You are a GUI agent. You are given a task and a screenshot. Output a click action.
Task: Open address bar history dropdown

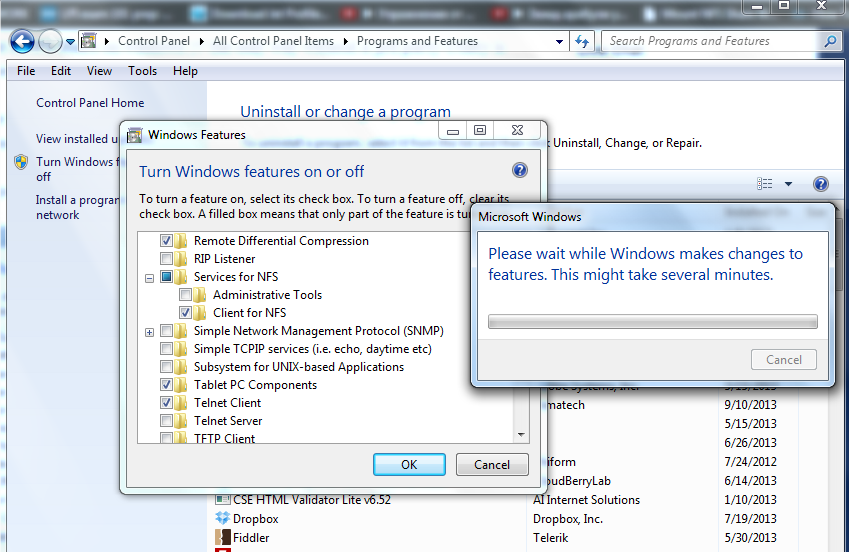559,42
